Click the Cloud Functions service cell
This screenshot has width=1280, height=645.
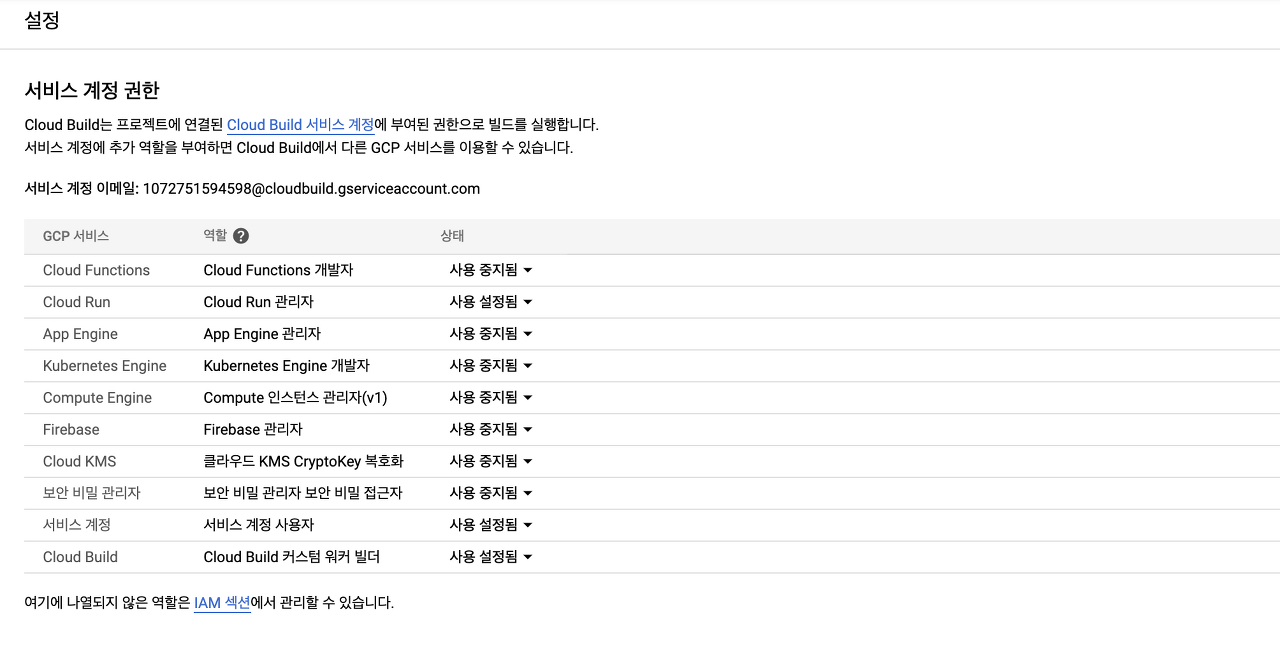(96, 270)
